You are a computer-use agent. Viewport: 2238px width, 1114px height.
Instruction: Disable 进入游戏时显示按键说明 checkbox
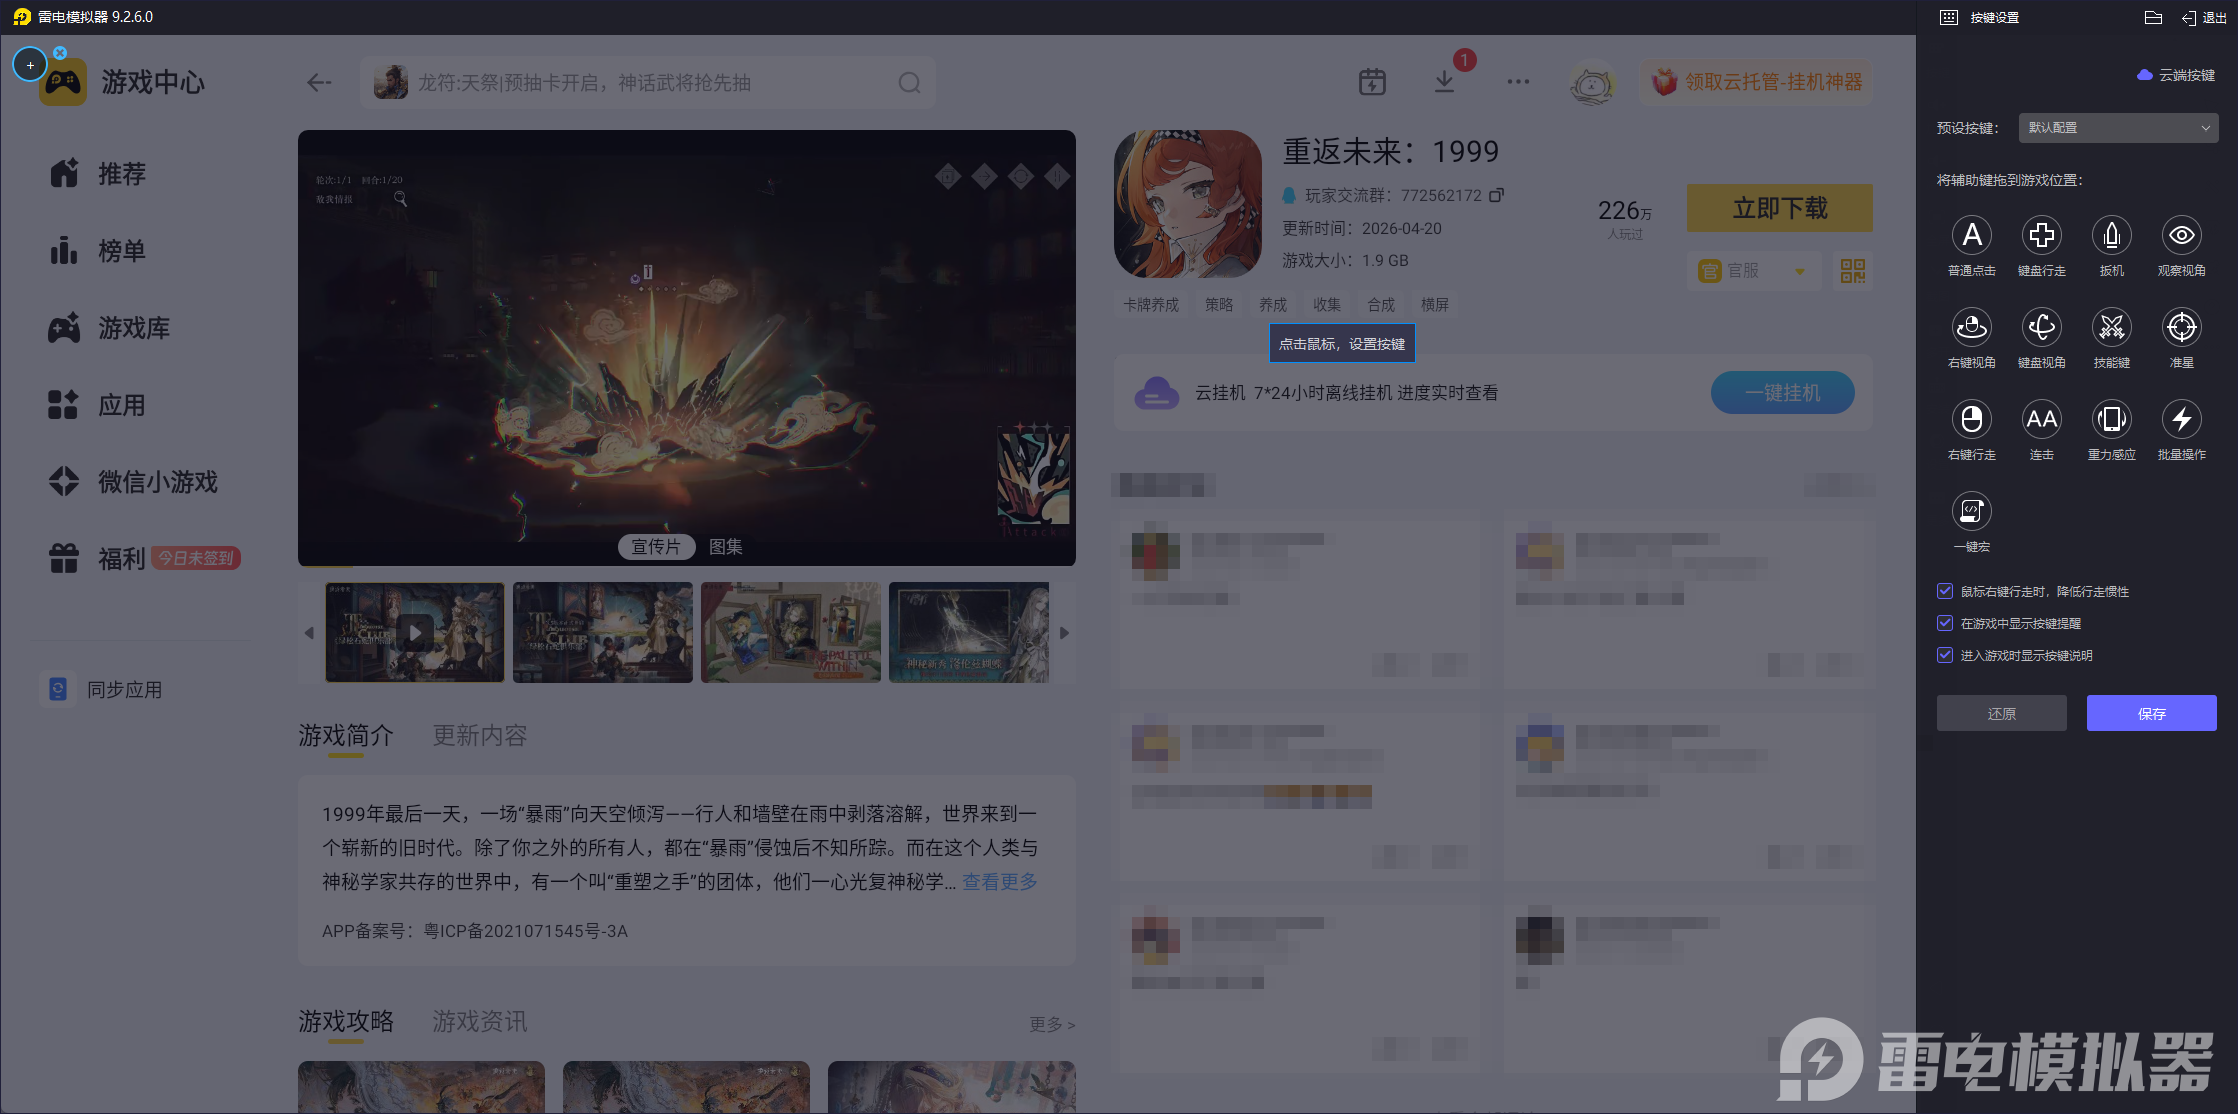1945,655
